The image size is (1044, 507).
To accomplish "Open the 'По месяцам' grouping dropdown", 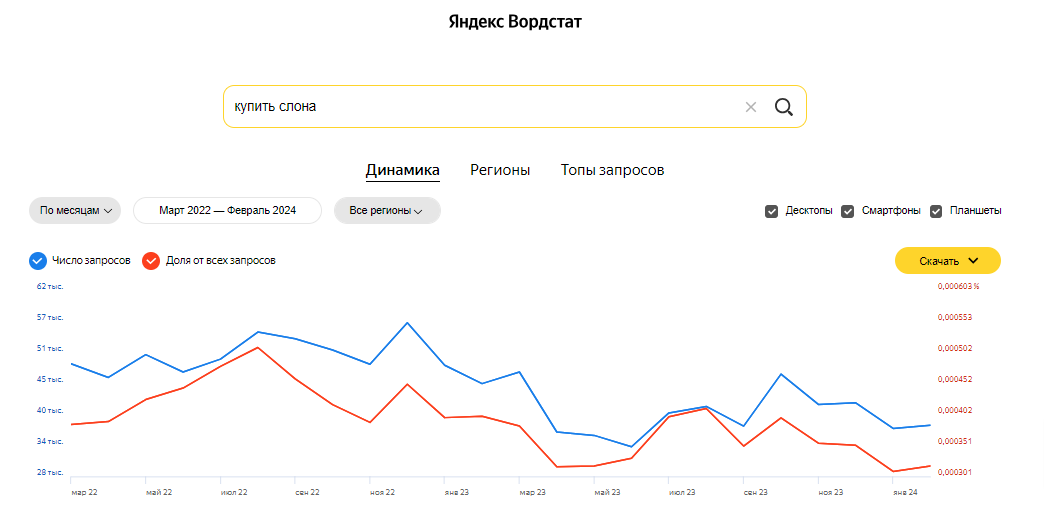I will (75, 211).
